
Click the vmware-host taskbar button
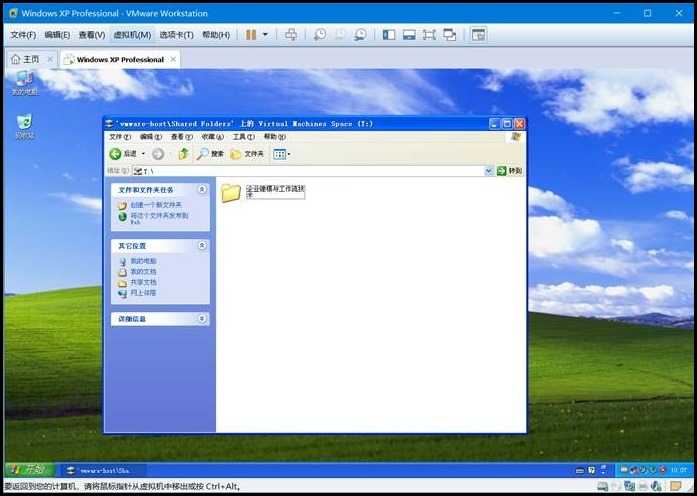click(x=103, y=470)
